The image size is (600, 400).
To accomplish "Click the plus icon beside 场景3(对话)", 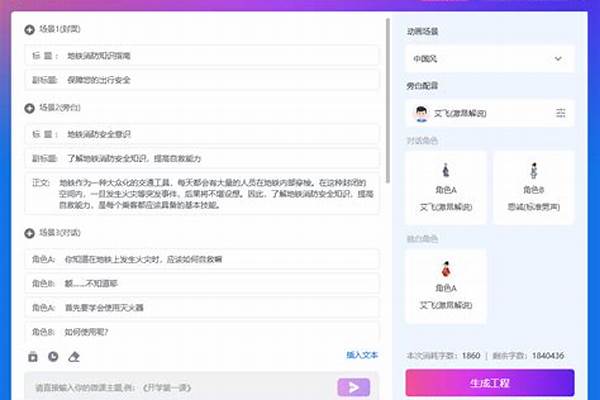I will pos(29,233).
